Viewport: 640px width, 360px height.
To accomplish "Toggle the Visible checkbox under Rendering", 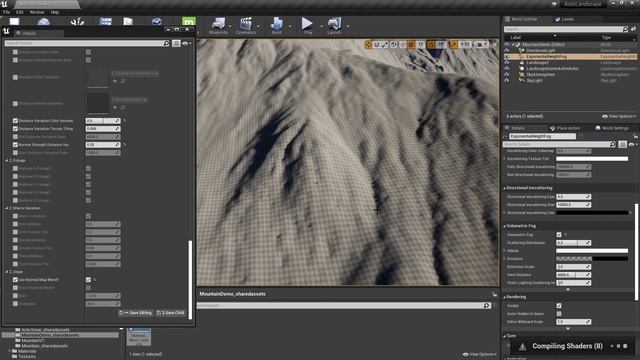I will 559,306.
